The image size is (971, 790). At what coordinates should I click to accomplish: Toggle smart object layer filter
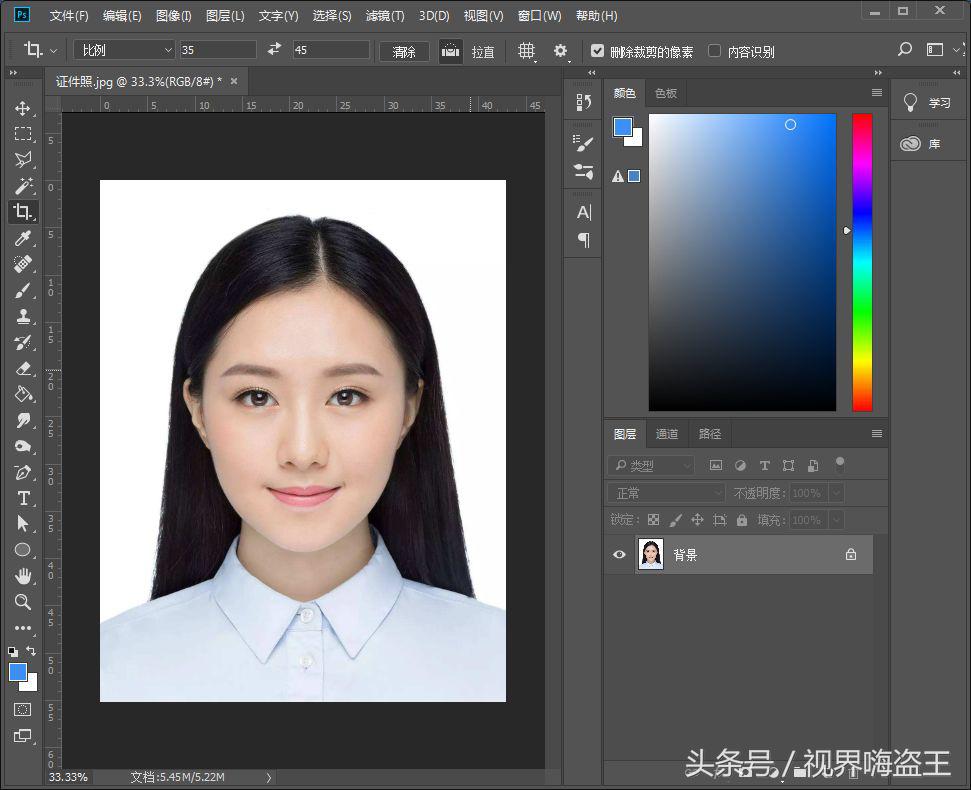click(x=813, y=465)
